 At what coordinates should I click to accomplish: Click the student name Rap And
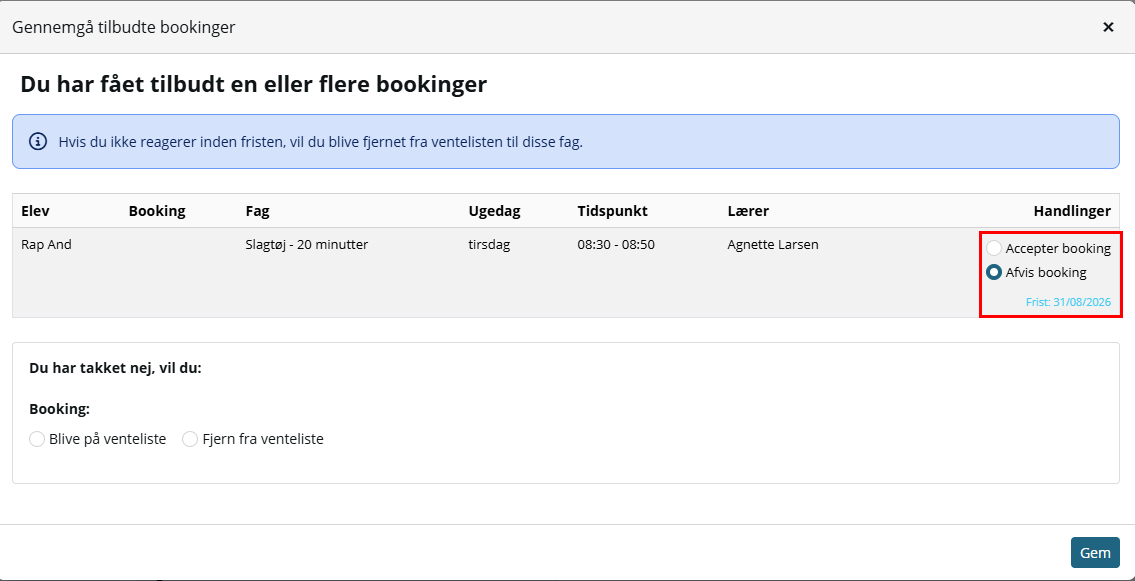(x=46, y=245)
